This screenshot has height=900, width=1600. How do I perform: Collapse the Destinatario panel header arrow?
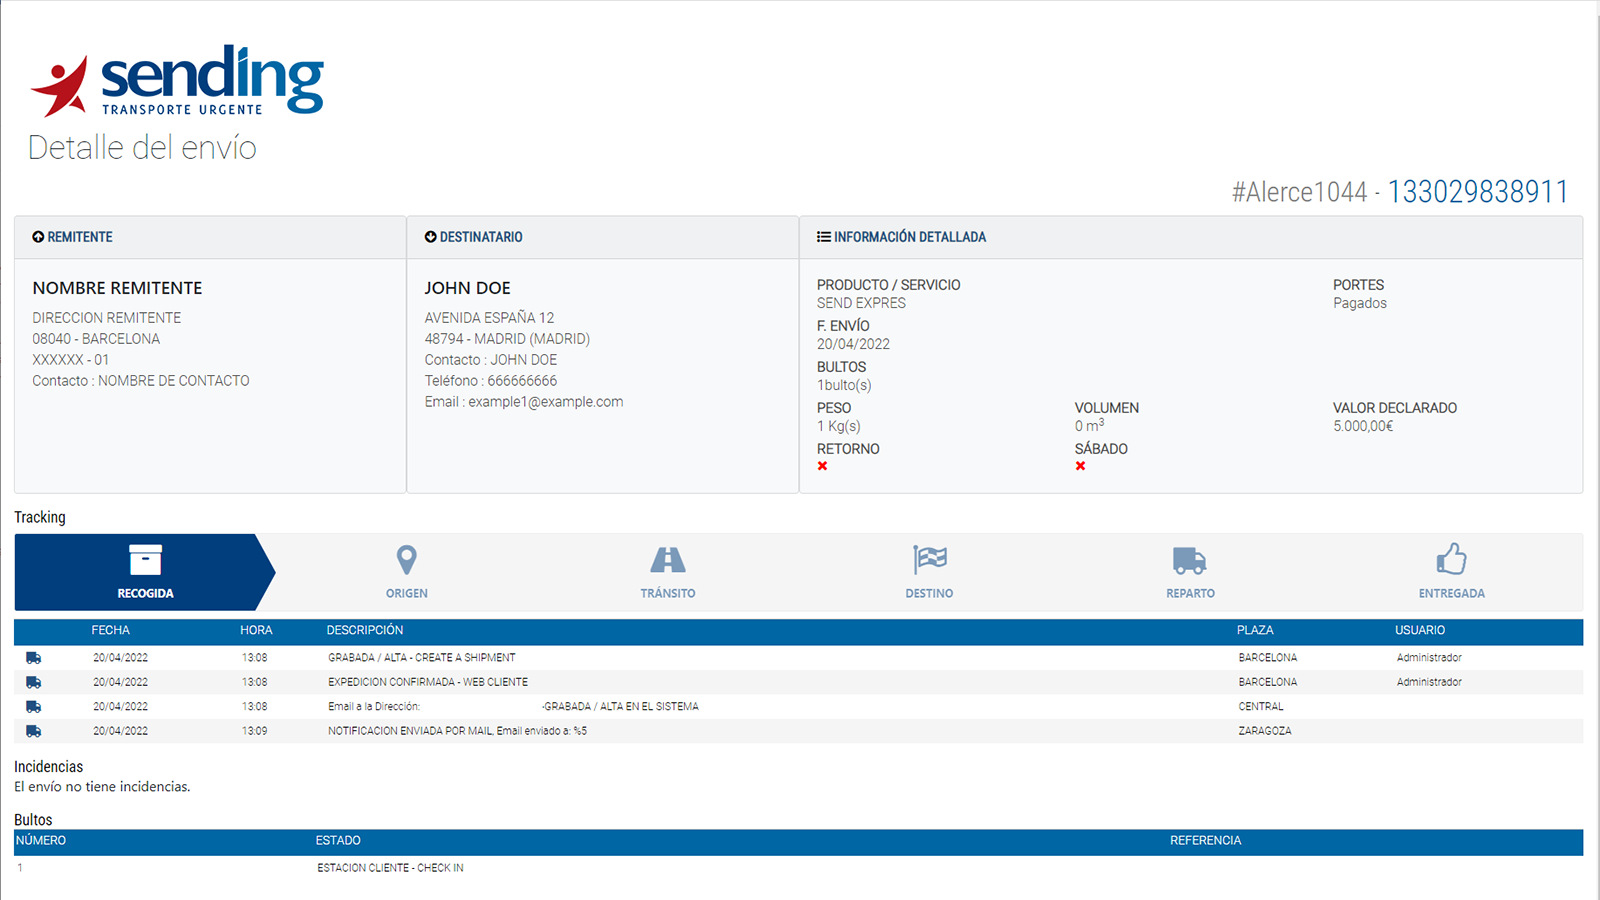tap(431, 237)
